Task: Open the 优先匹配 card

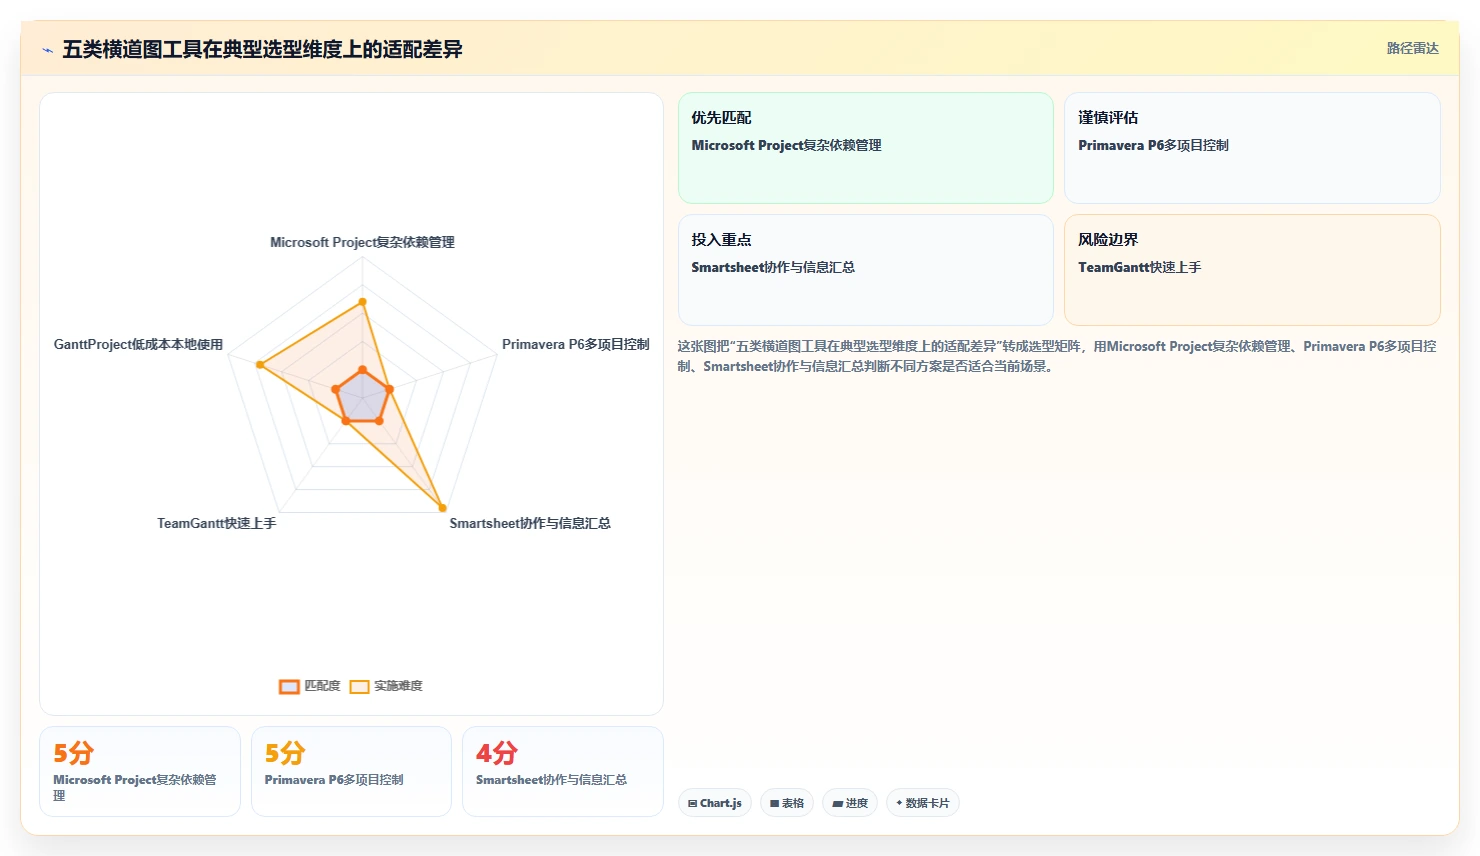Action: pos(866,148)
